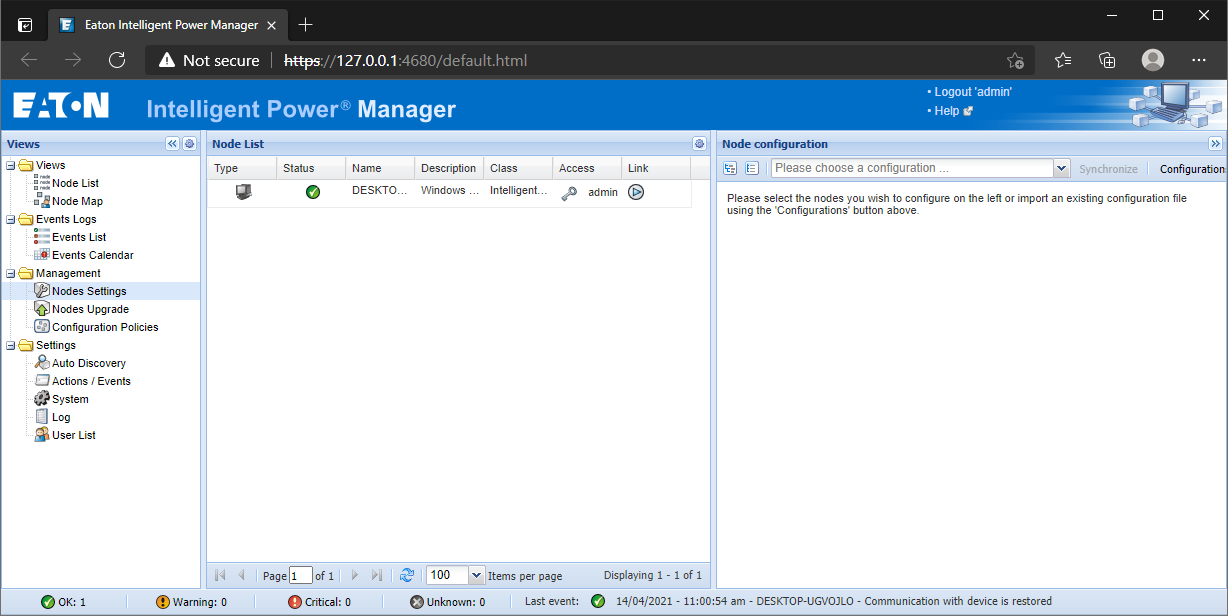Viewport: 1228px width, 616px height.
Task: Open User List
Action: (x=74, y=435)
